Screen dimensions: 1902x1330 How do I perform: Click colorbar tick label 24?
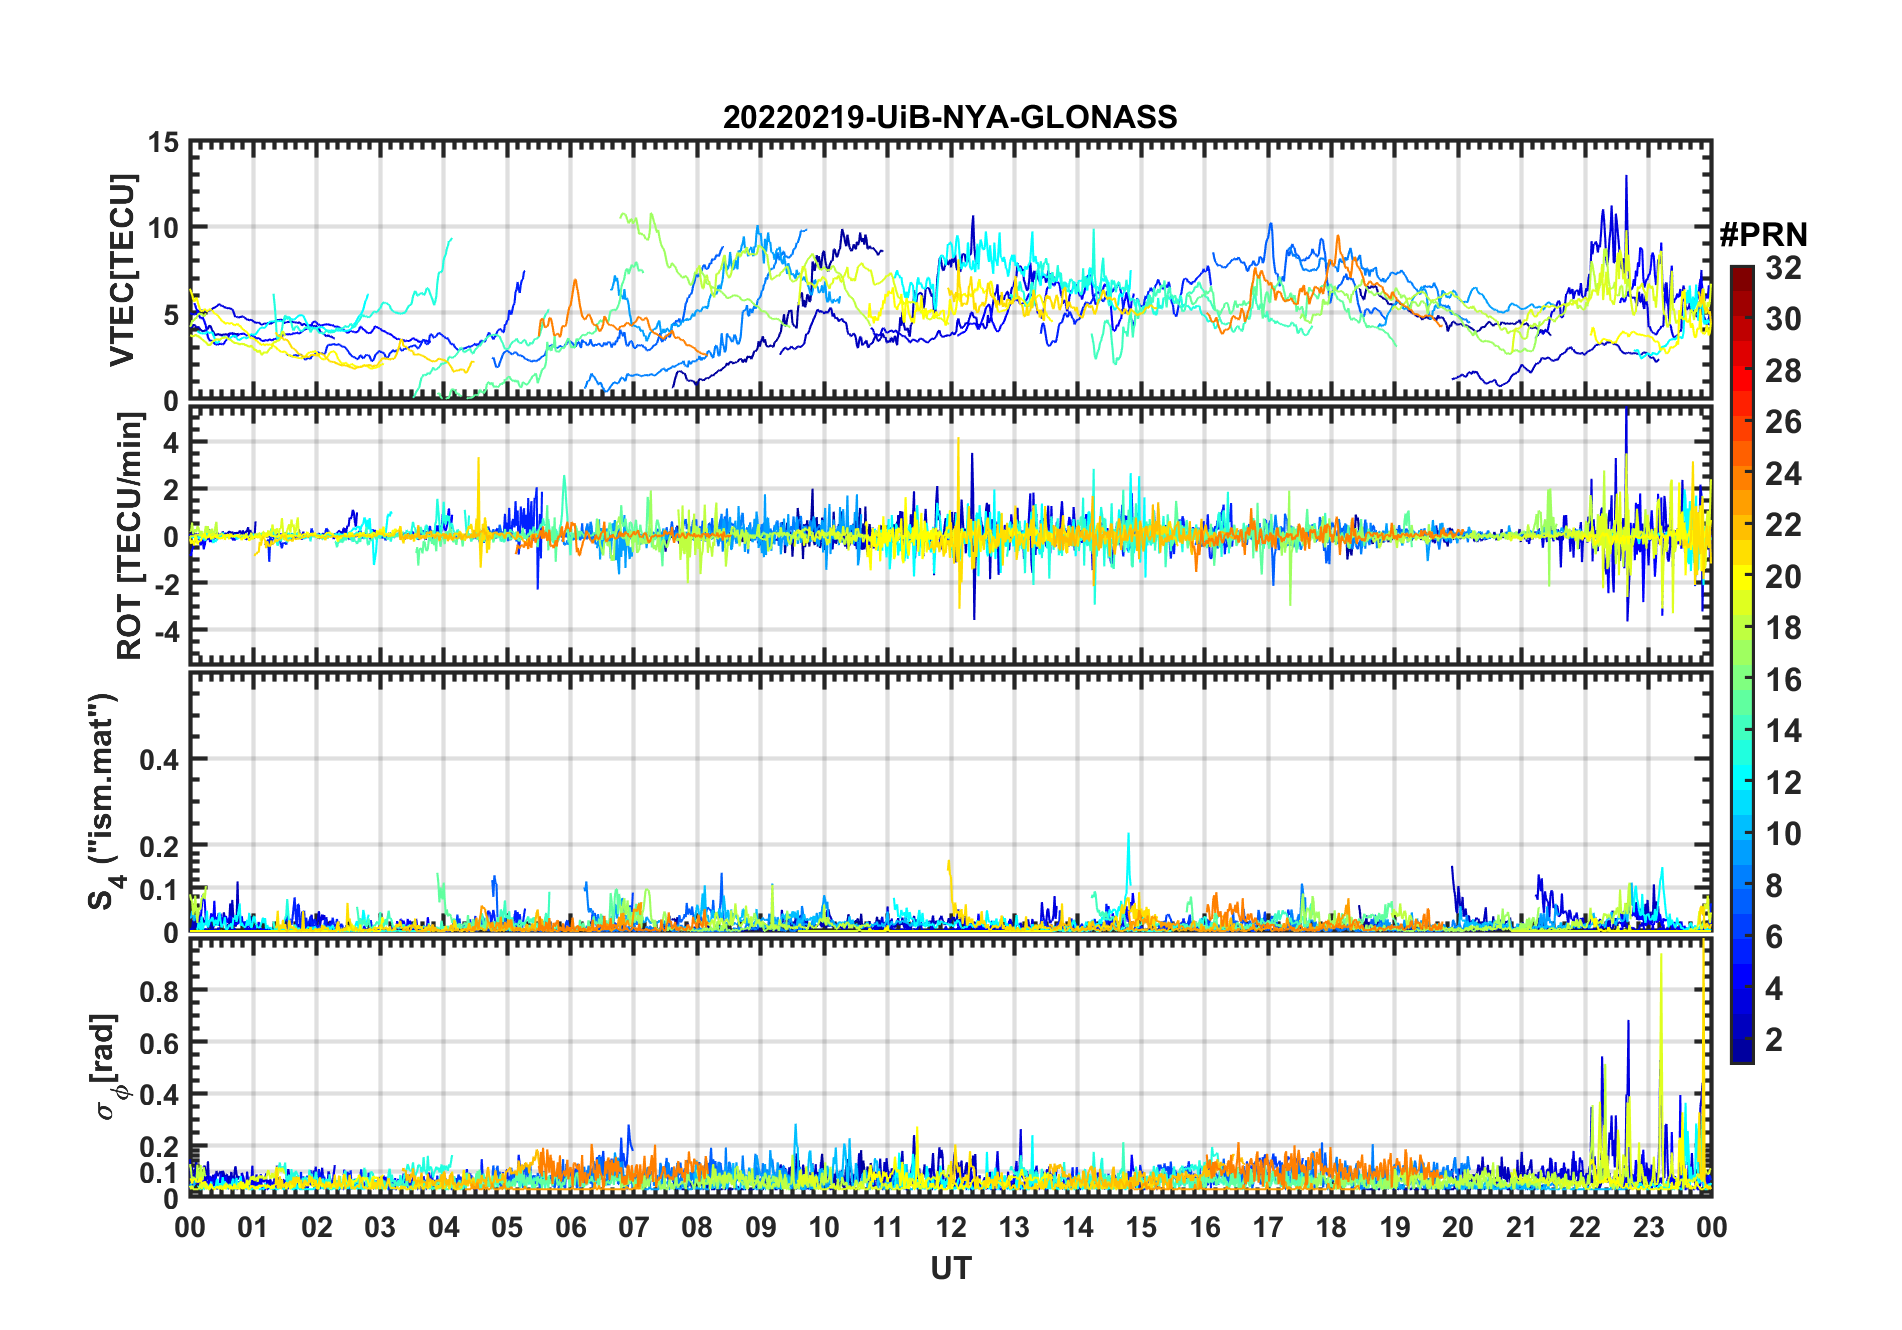coord(1783,473)
